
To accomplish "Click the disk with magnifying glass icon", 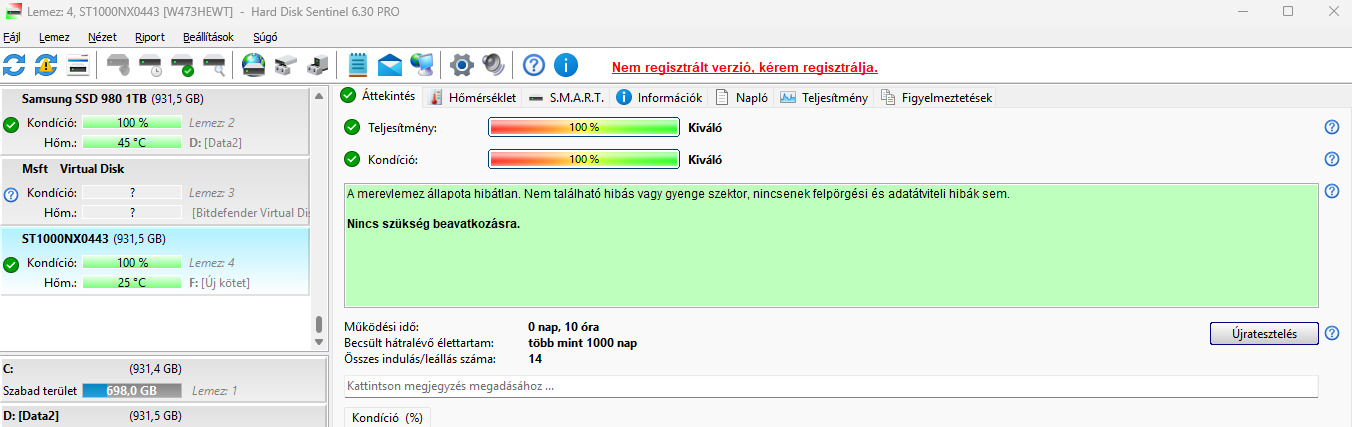I will (x=214, y=66).
